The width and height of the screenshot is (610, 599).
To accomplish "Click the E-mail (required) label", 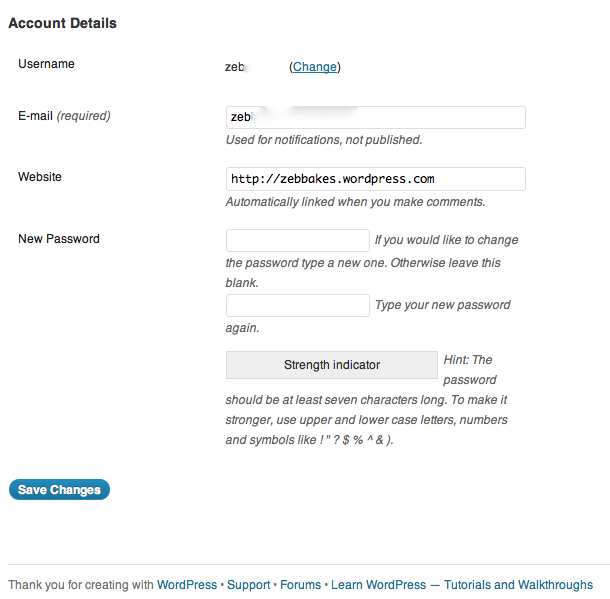I will click(x=64, y=116).
